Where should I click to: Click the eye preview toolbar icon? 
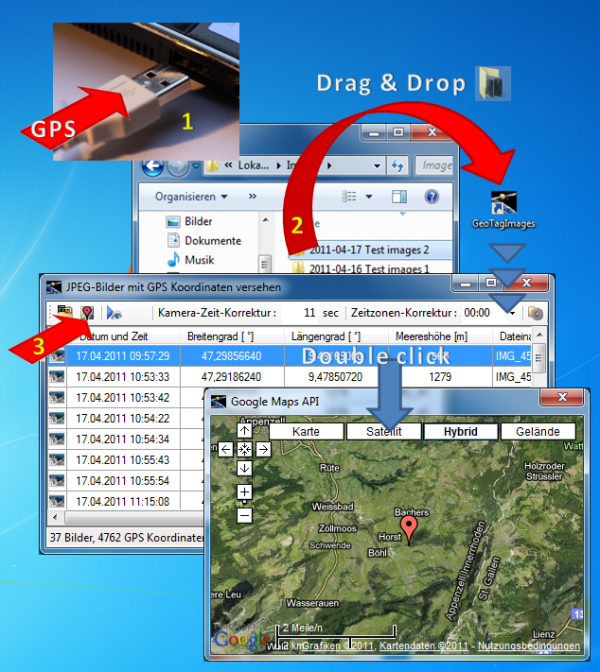click(114, 313)
